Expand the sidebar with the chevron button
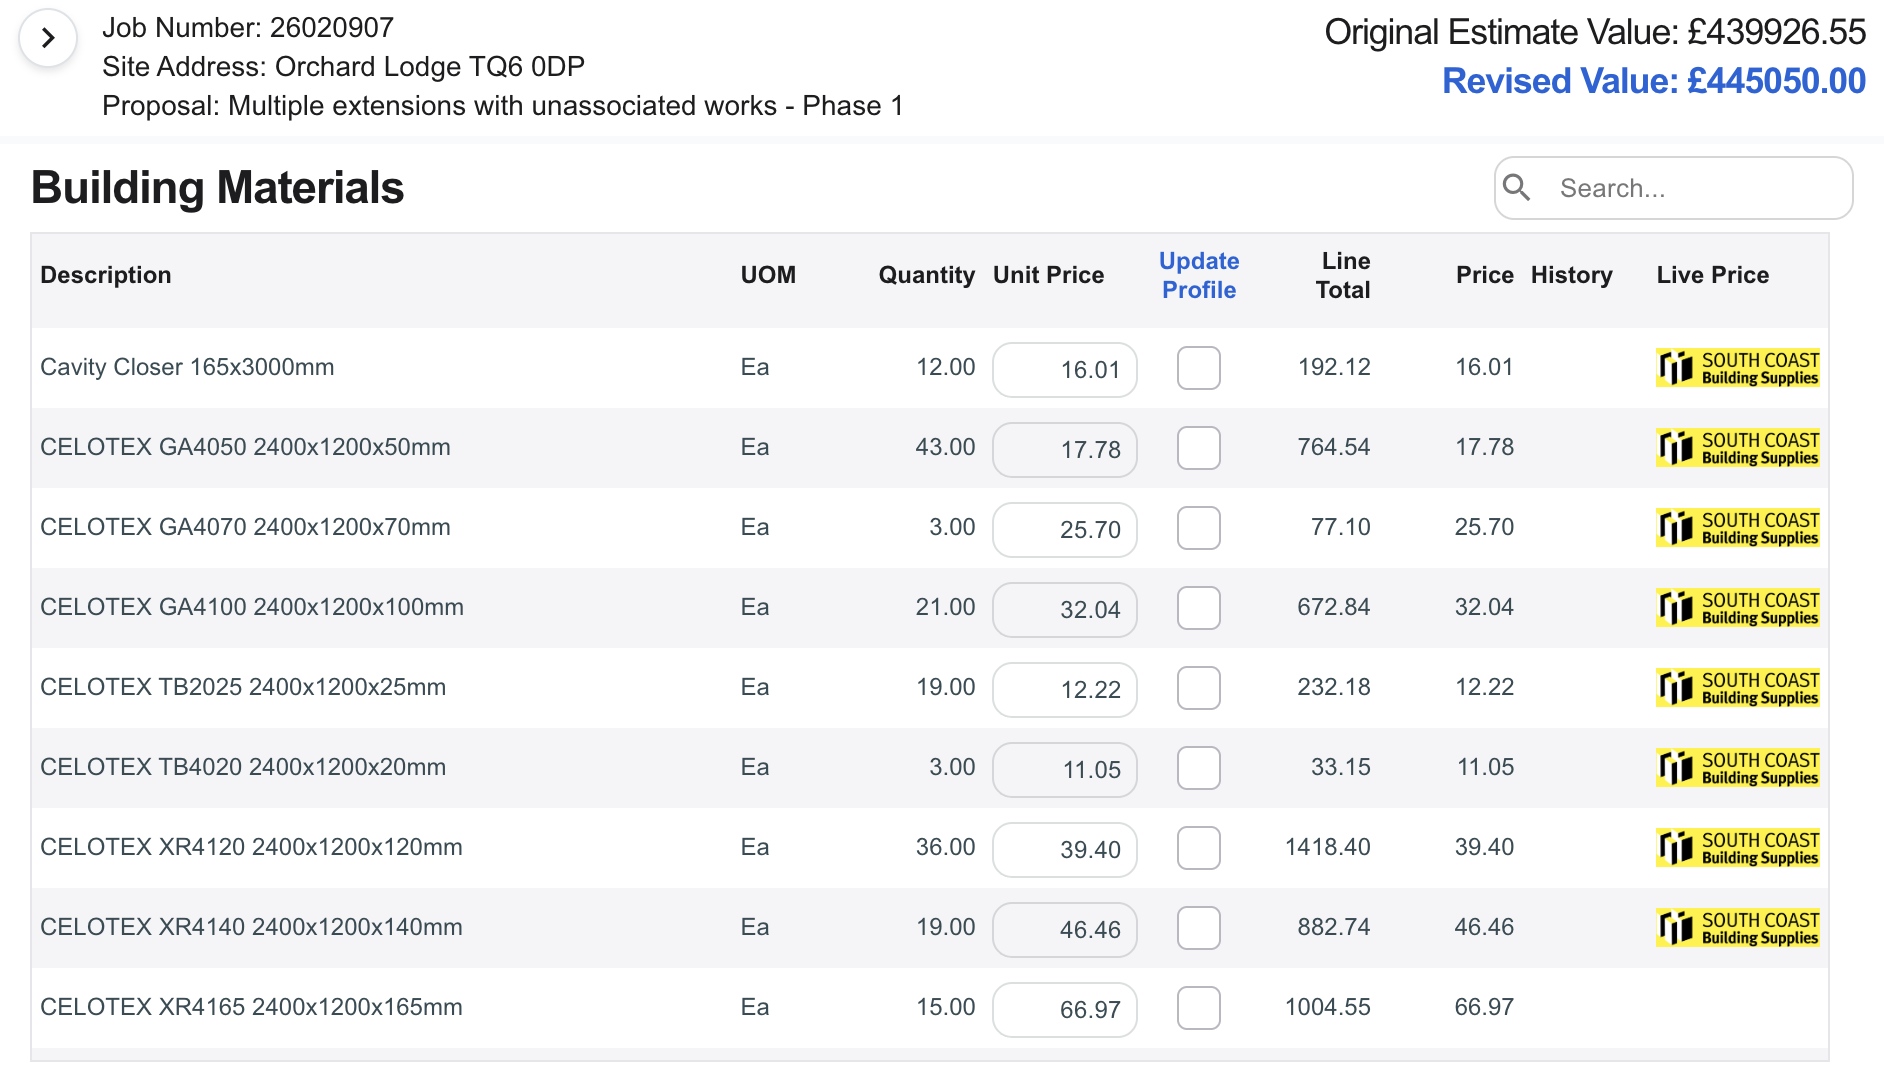 tap(48, 38)
